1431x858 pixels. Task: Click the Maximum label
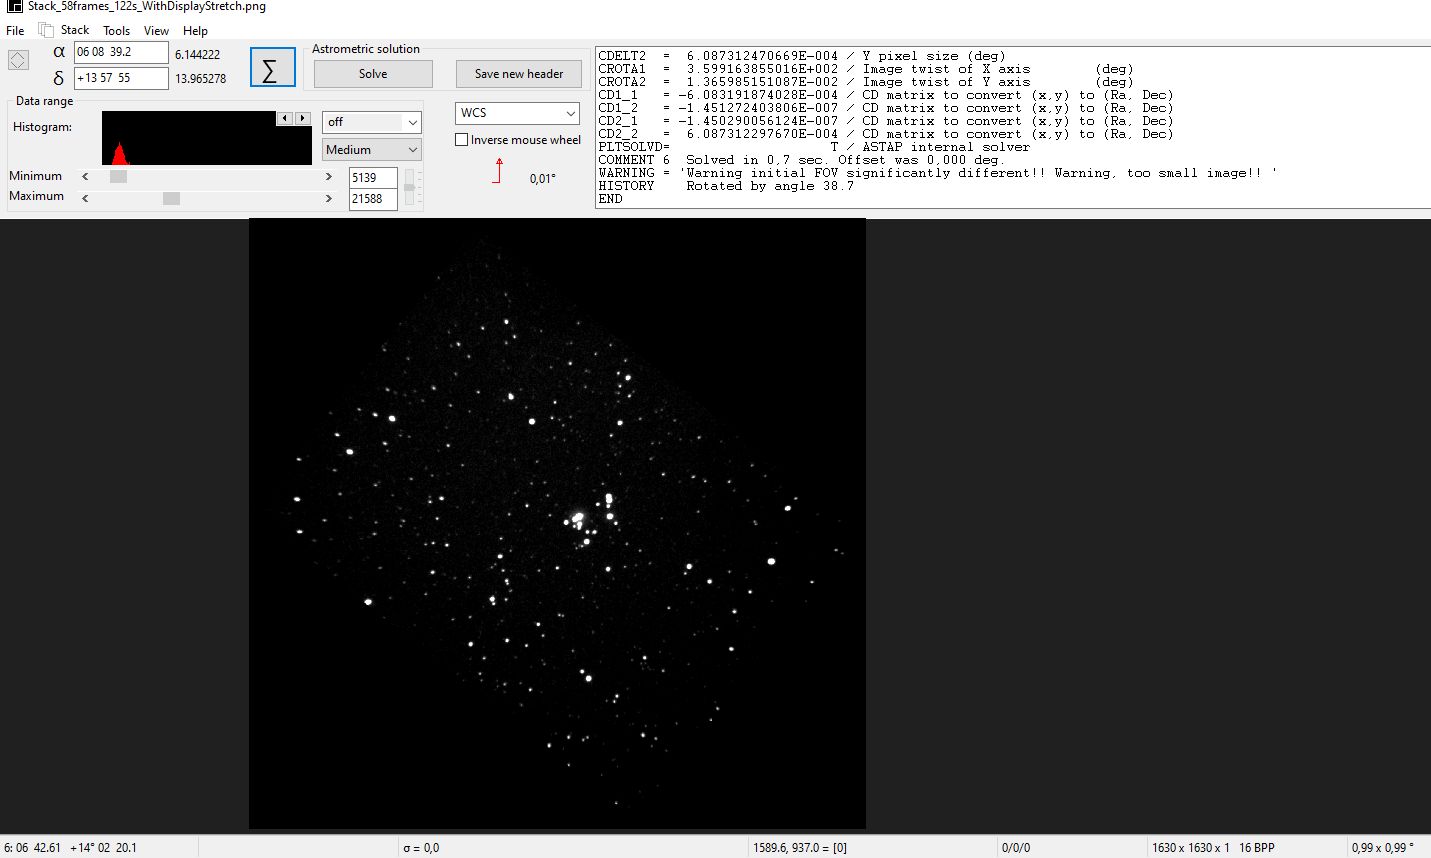(x=36, y=196)
